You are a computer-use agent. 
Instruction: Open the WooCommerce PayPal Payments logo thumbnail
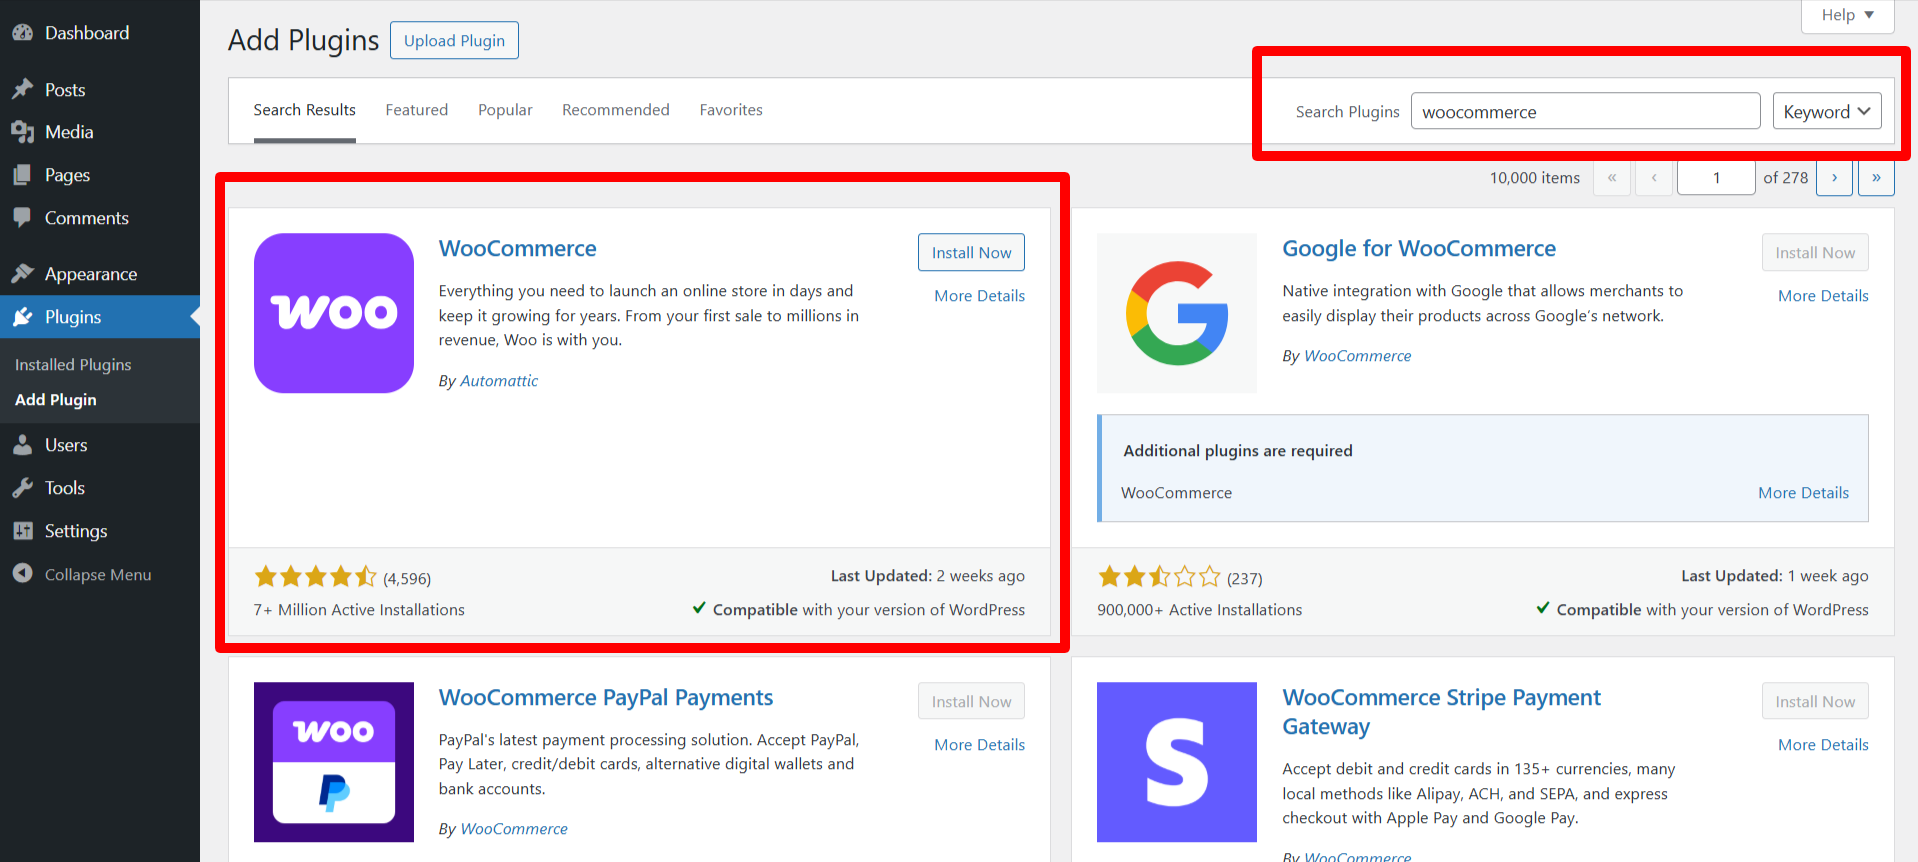click(334, 762)
